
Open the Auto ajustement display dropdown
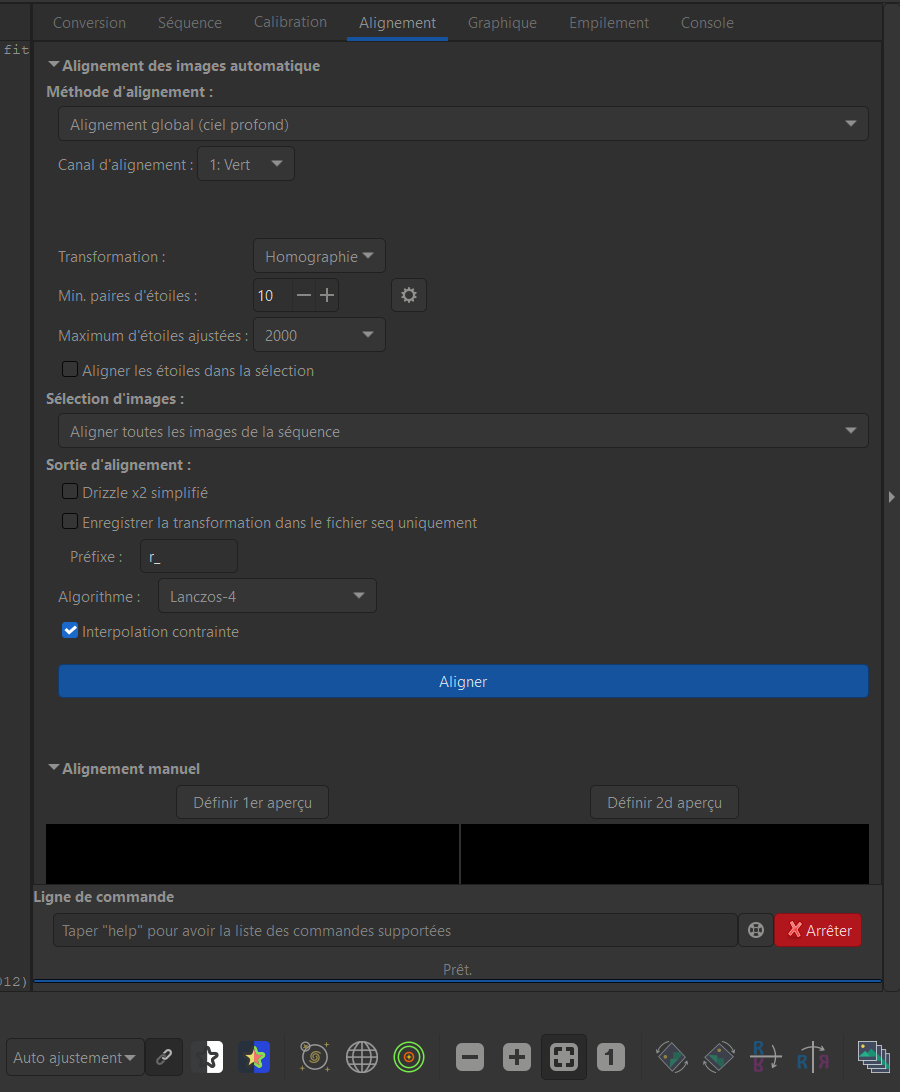point(75,1057)
